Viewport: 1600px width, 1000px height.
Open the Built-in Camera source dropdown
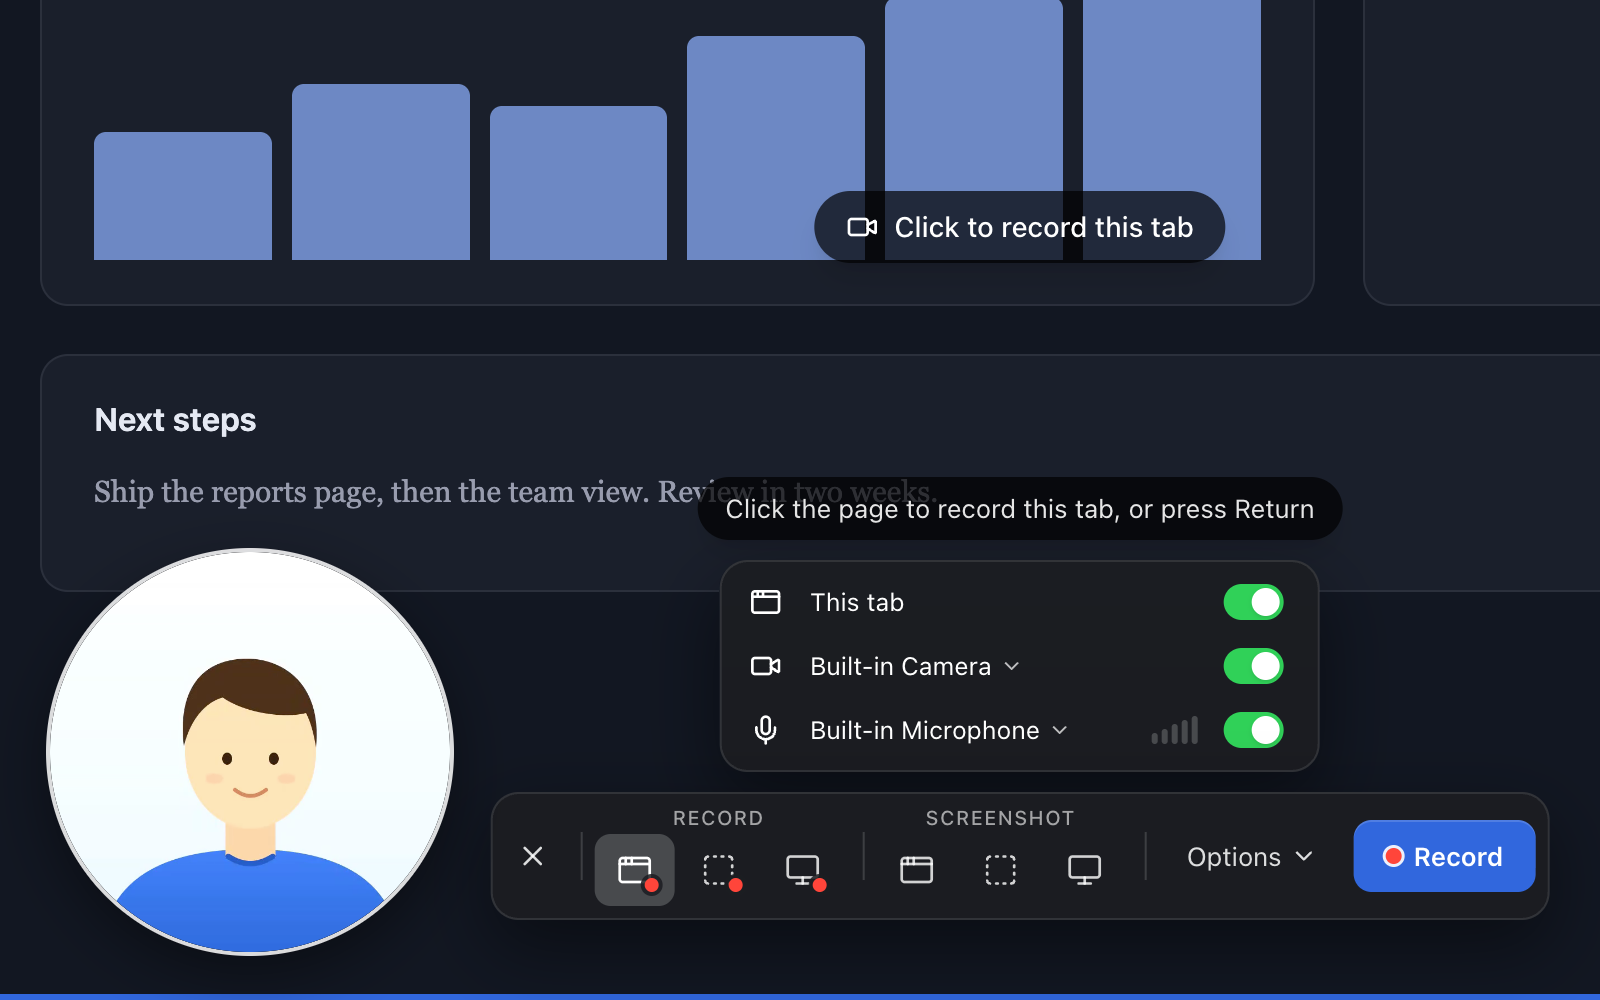pos(915,666)
